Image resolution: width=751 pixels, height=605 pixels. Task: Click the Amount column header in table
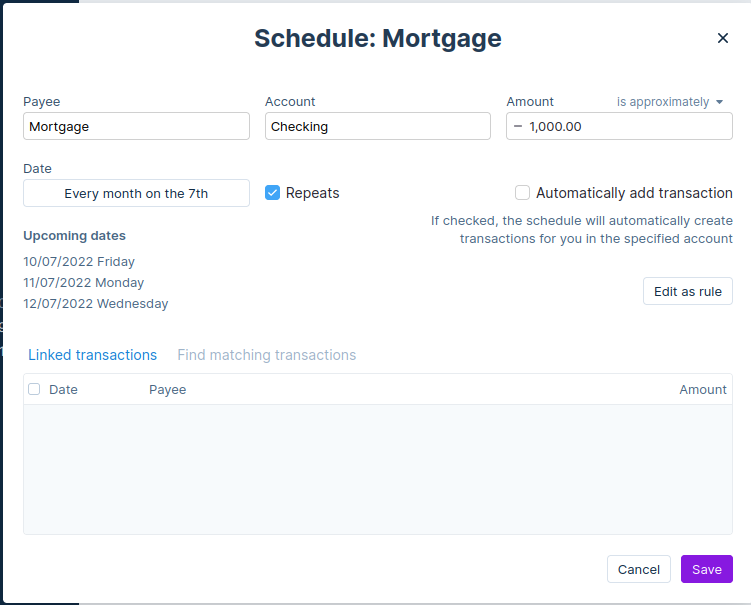click(x=702, y=389)
